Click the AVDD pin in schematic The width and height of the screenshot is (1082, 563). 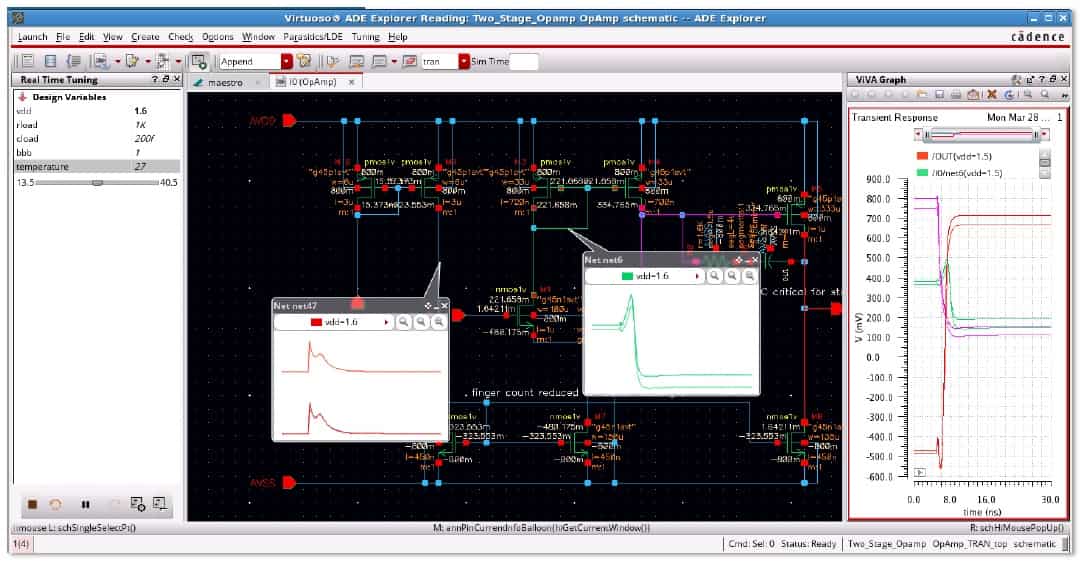click(289, 121)
